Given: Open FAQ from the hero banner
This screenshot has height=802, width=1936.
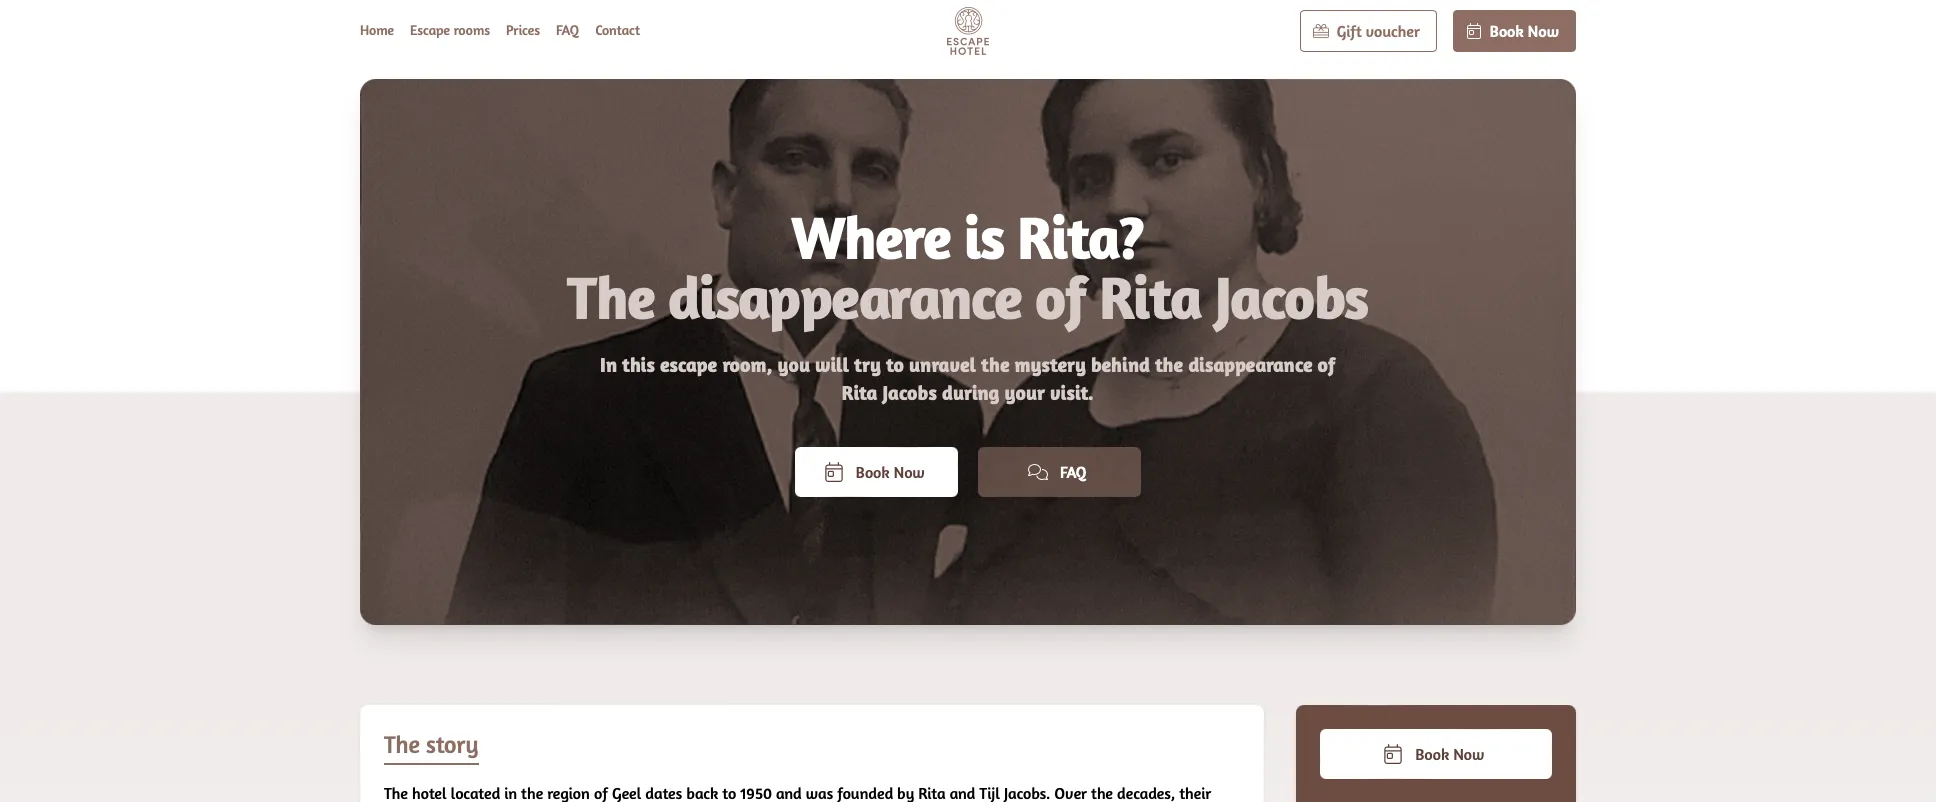Looking at the screenshot, I should point(1059,472).
